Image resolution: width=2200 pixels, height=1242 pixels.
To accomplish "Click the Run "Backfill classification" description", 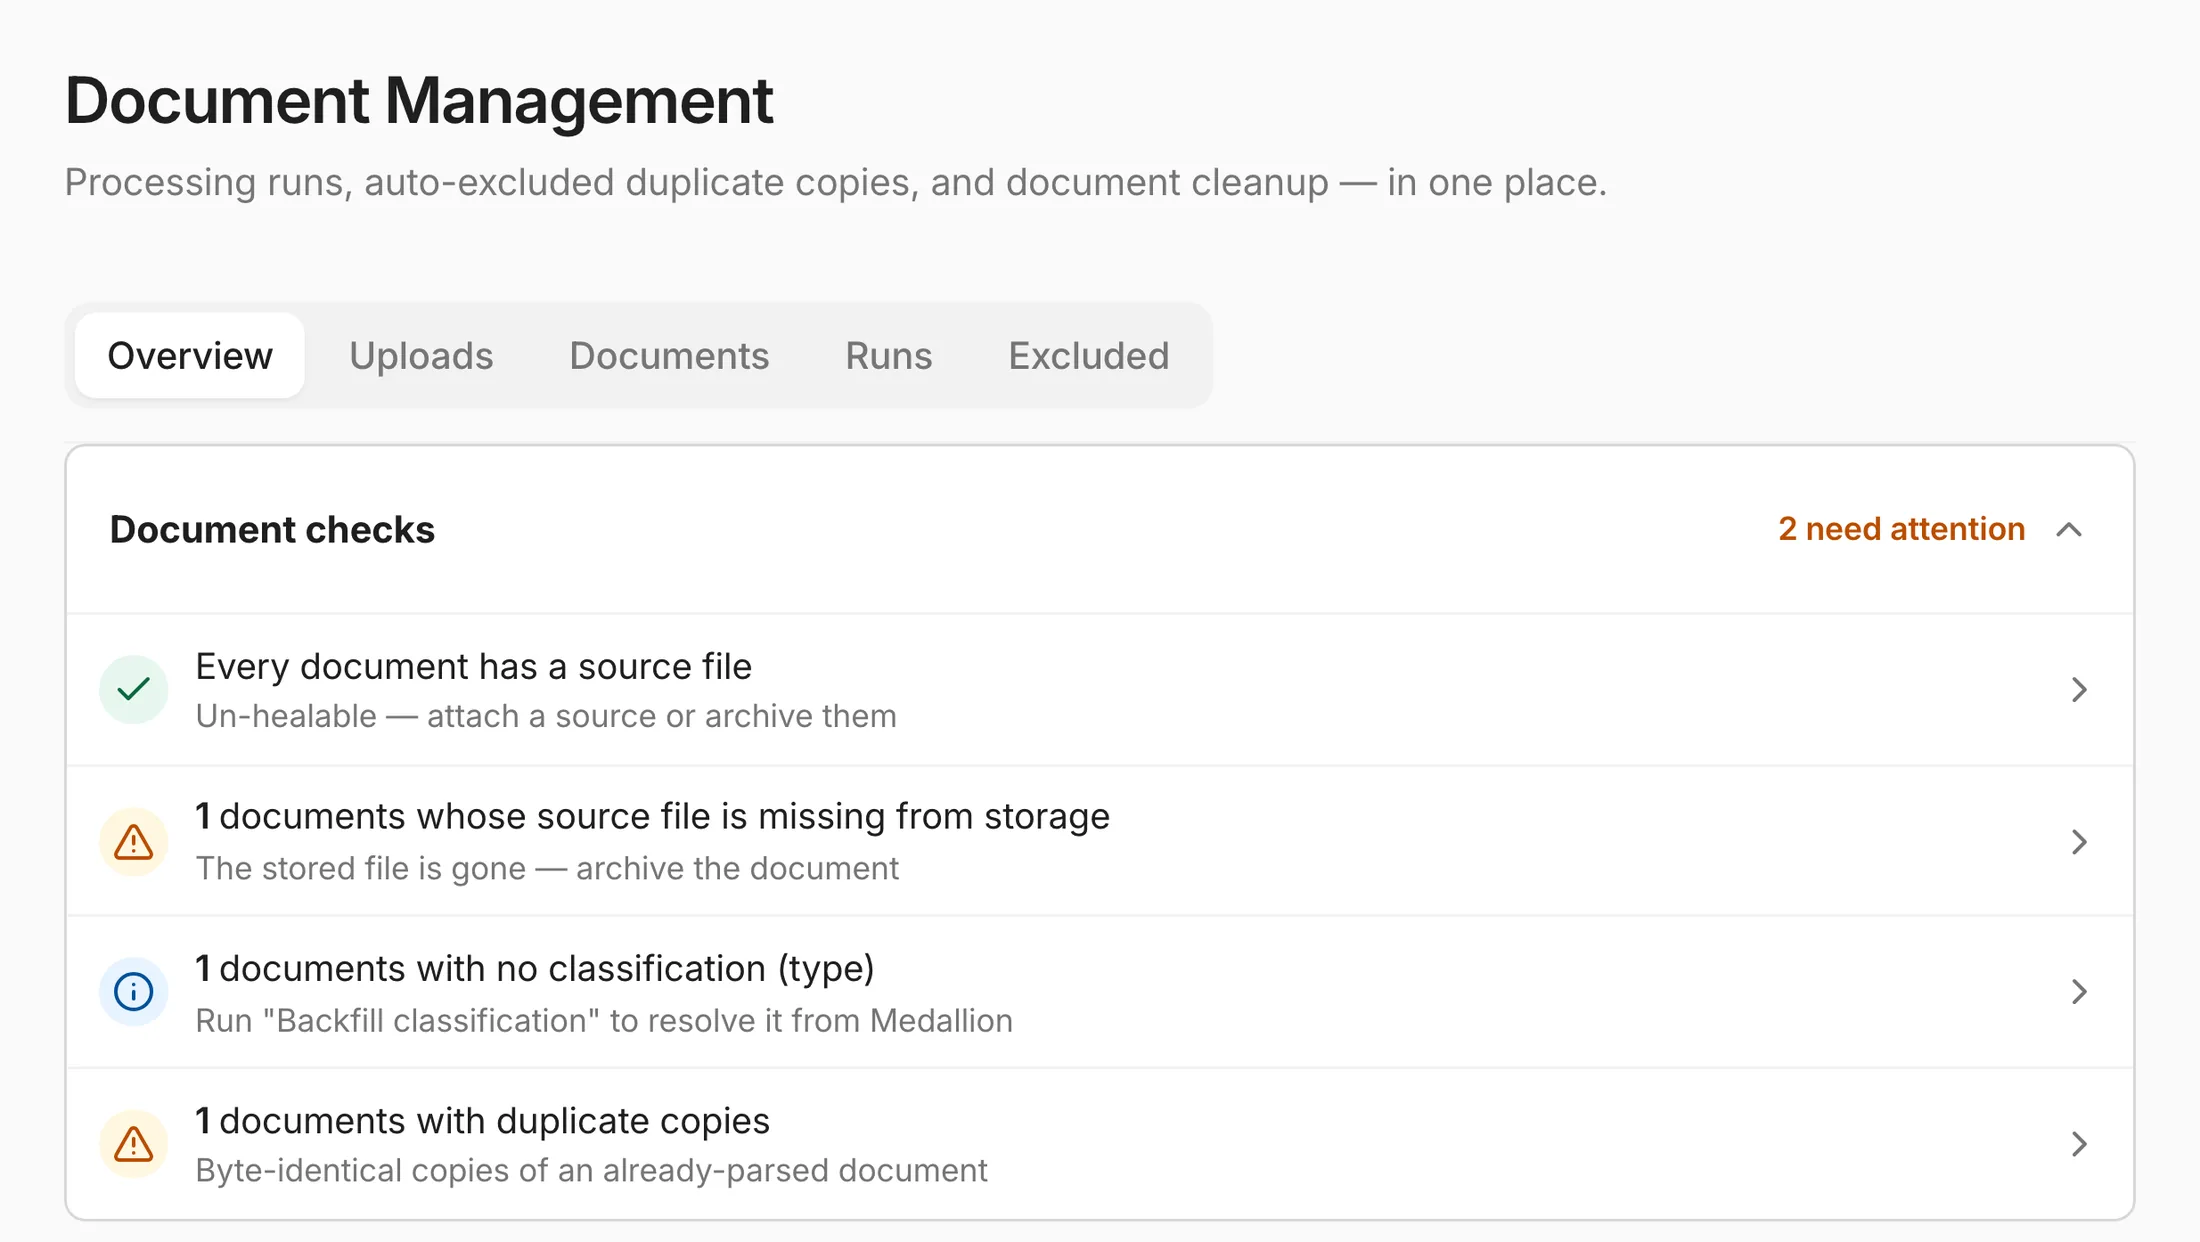I will coord(604,1021).
